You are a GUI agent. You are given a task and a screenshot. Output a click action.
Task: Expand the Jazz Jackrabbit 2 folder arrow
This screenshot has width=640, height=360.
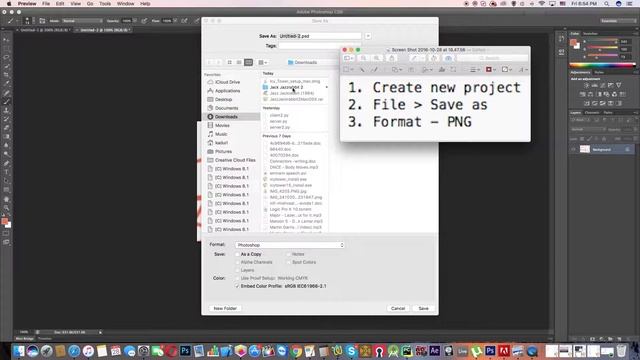point(326,87)
